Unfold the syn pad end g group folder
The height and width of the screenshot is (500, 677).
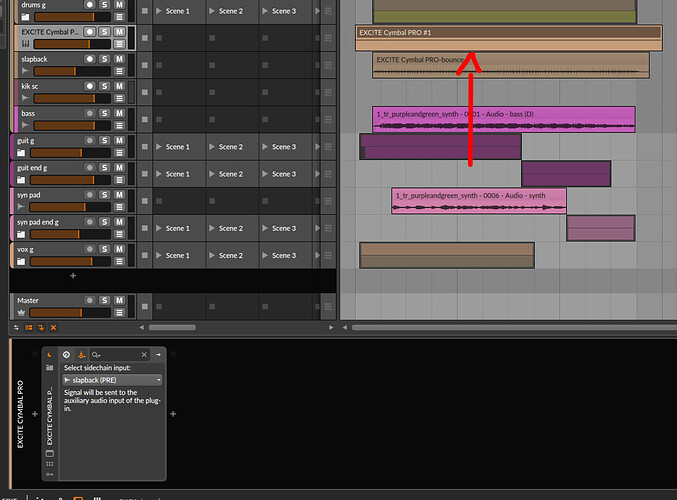tap(21, 234)
